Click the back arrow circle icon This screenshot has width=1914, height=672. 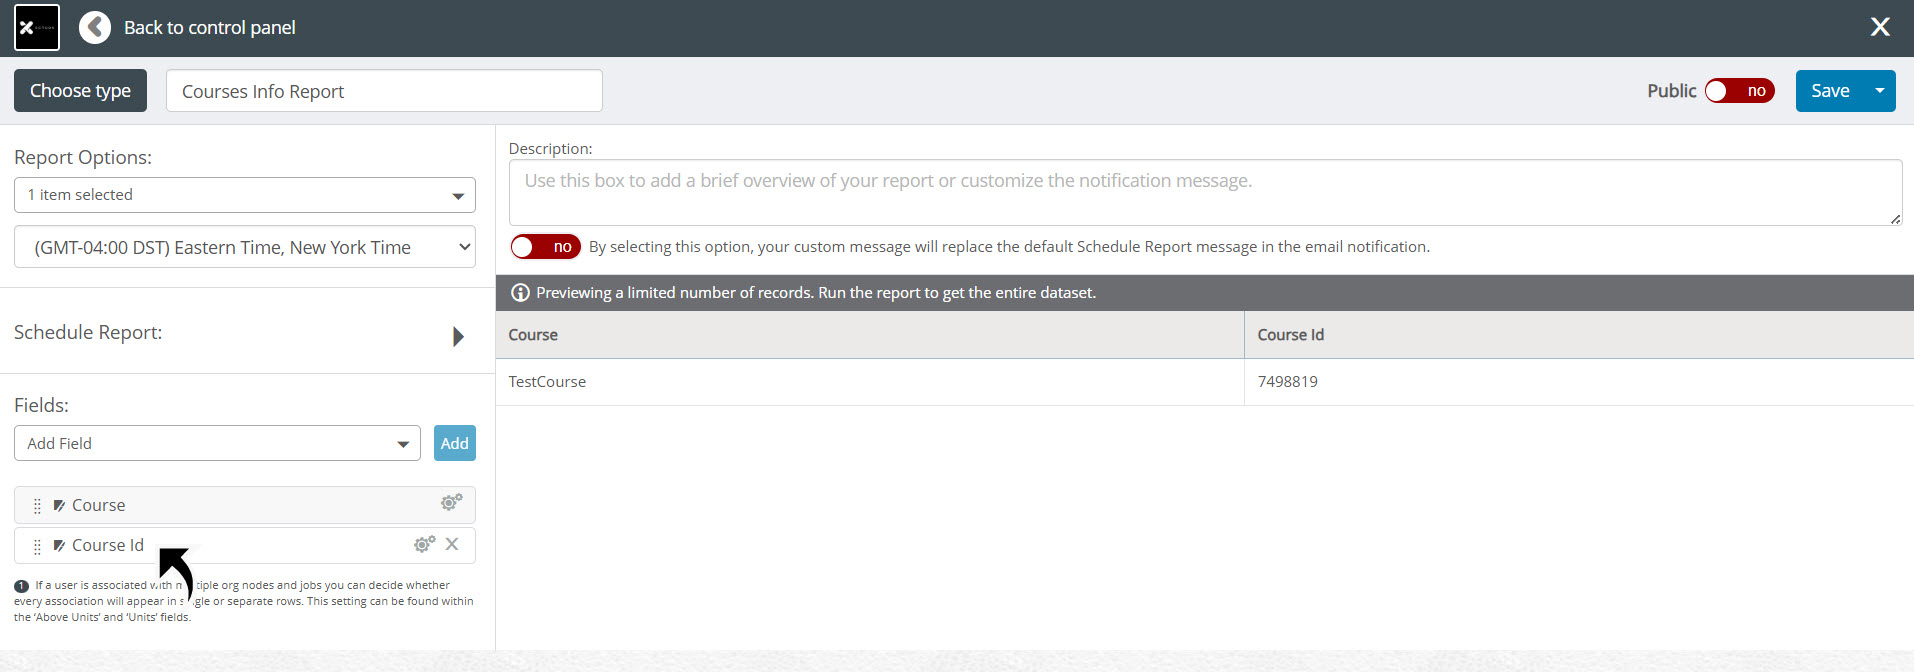(x=95, y=28)
